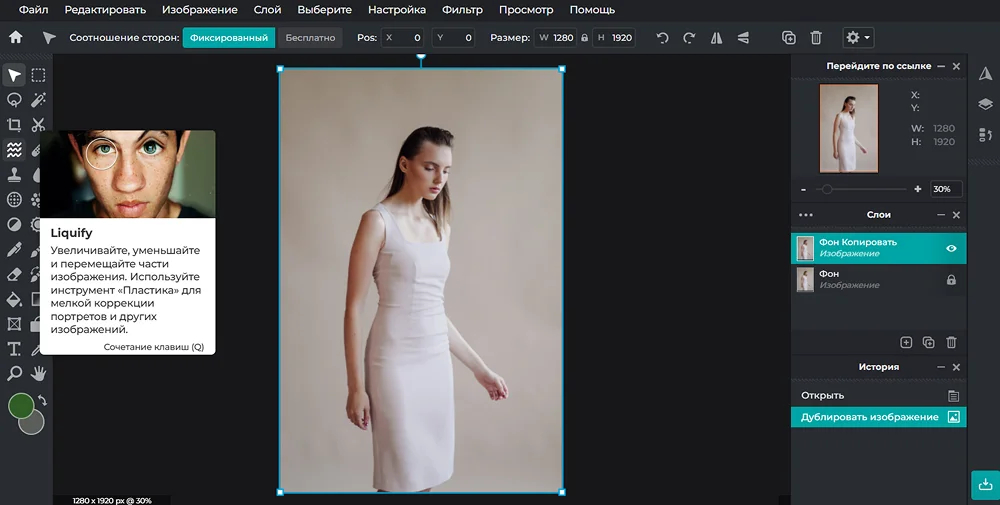
Task: Open the Фильтр menu
Action: click(x=462, y=10)
